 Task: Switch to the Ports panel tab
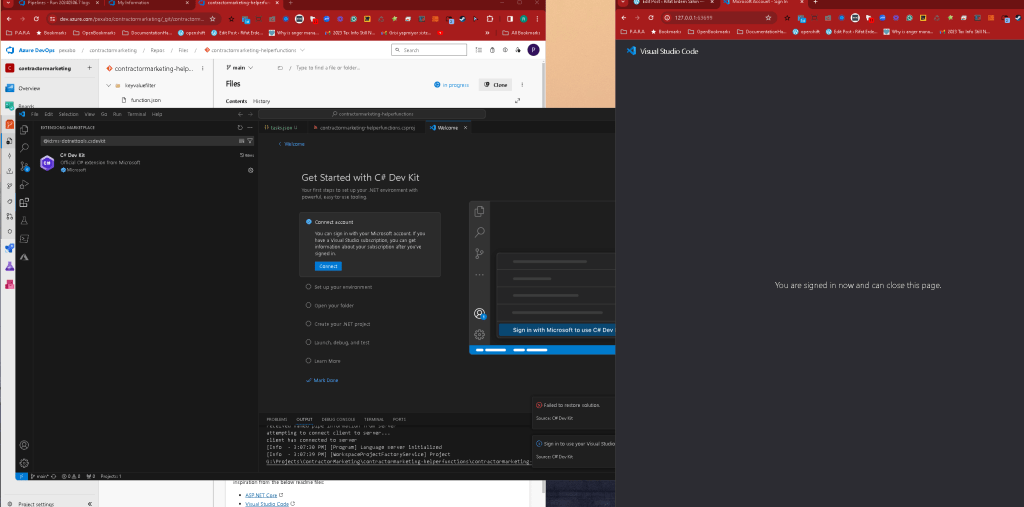[399, 419]
